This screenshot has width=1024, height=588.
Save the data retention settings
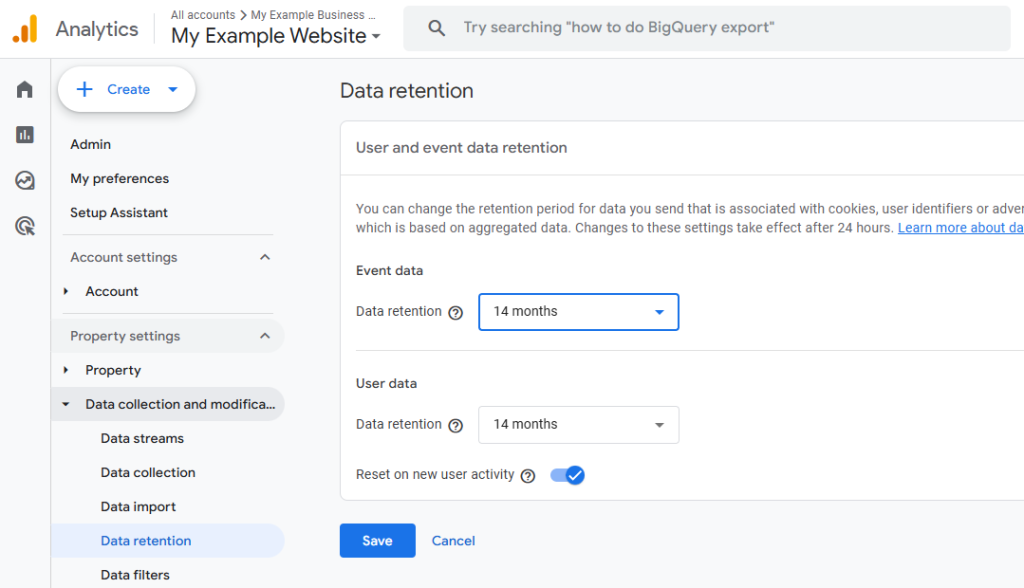pyautogui.click(x=377, y=540)
